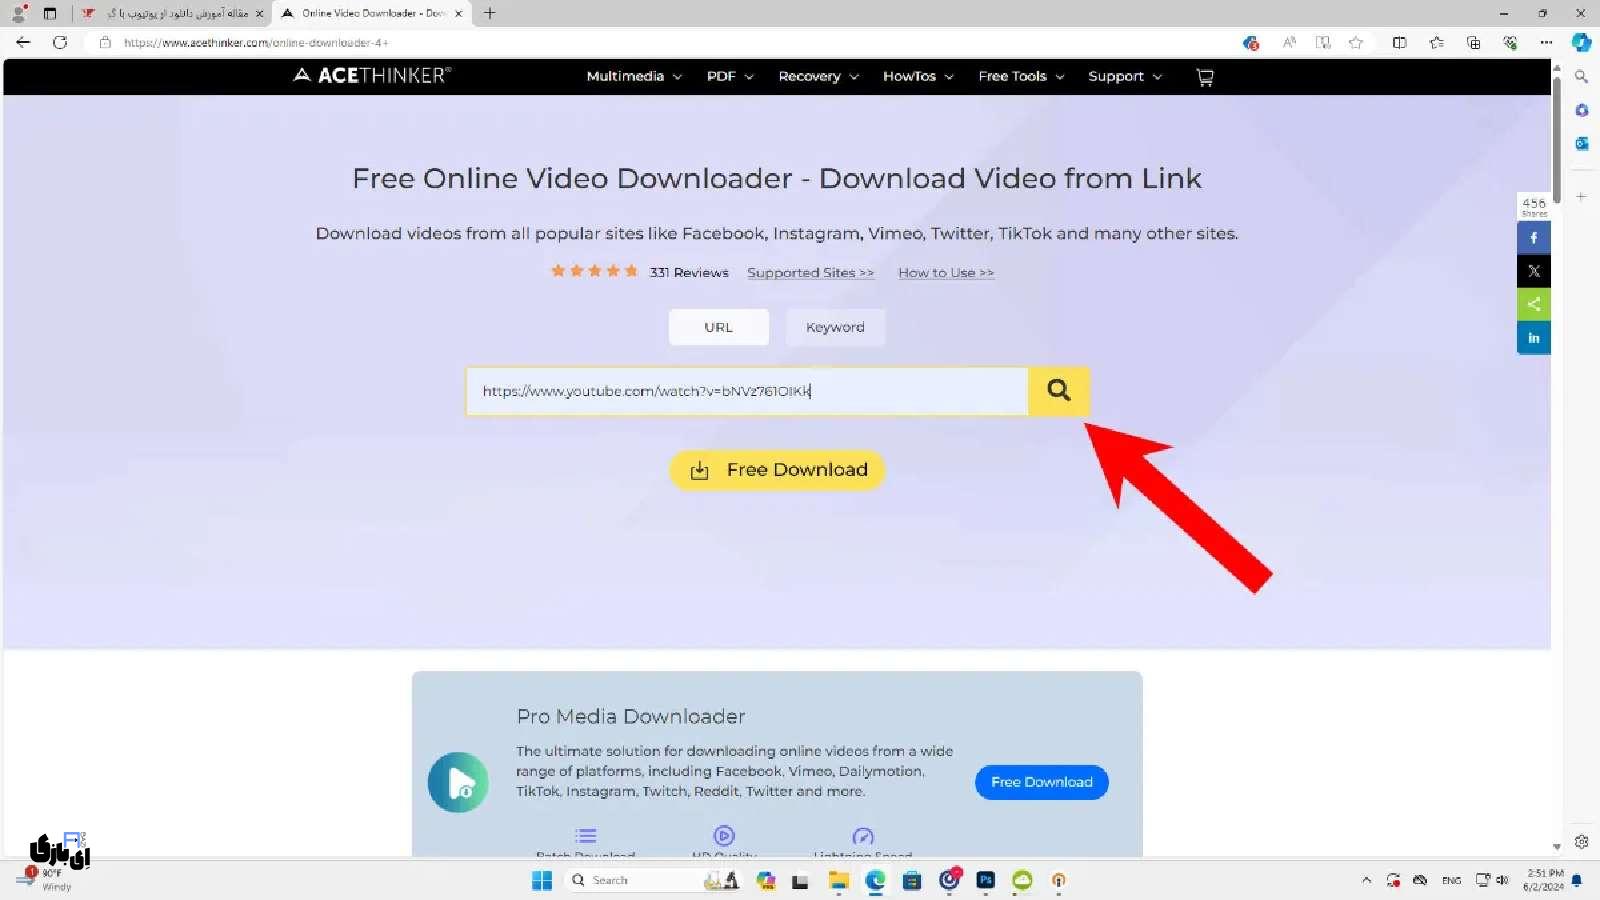
Task: Open Copilot from the browser toolbar
Action: tap(1581, 43)
